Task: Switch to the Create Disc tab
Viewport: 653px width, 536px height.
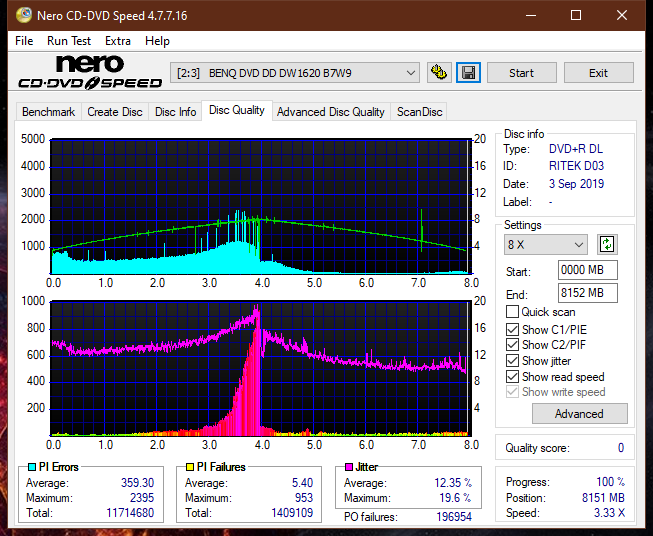Action: coord(115,112)
